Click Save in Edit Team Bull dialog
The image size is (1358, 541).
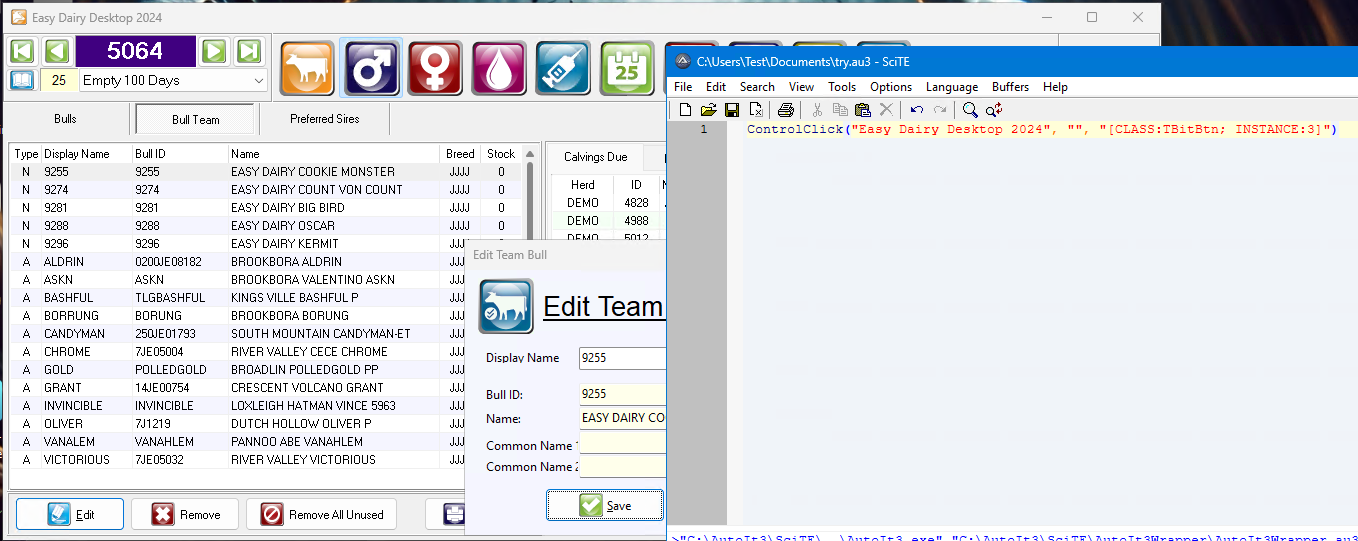click(605, 505)
